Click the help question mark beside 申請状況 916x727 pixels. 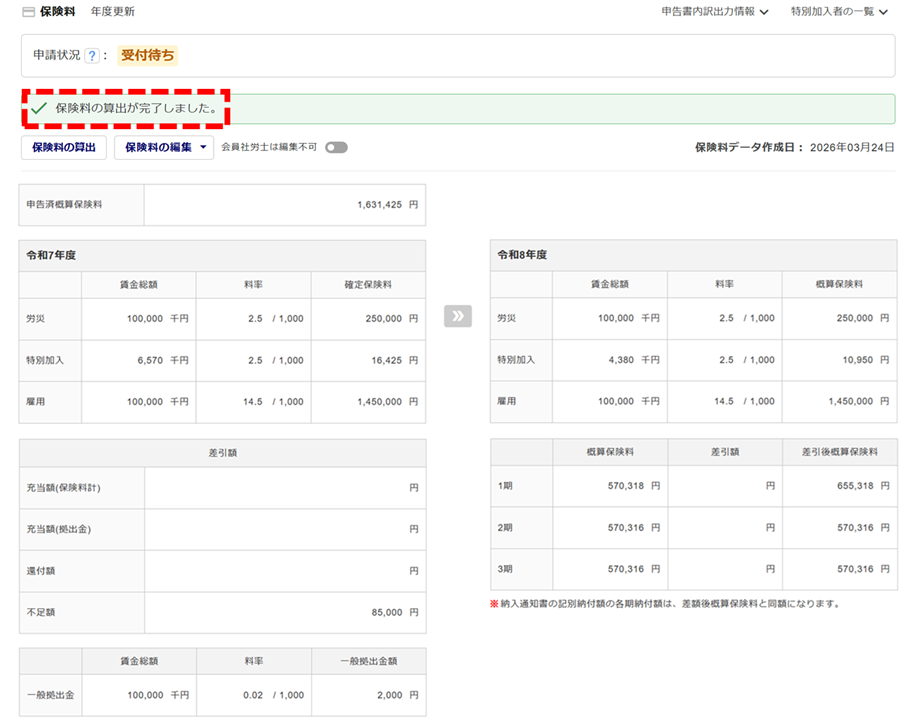click(x=92, y=56)
